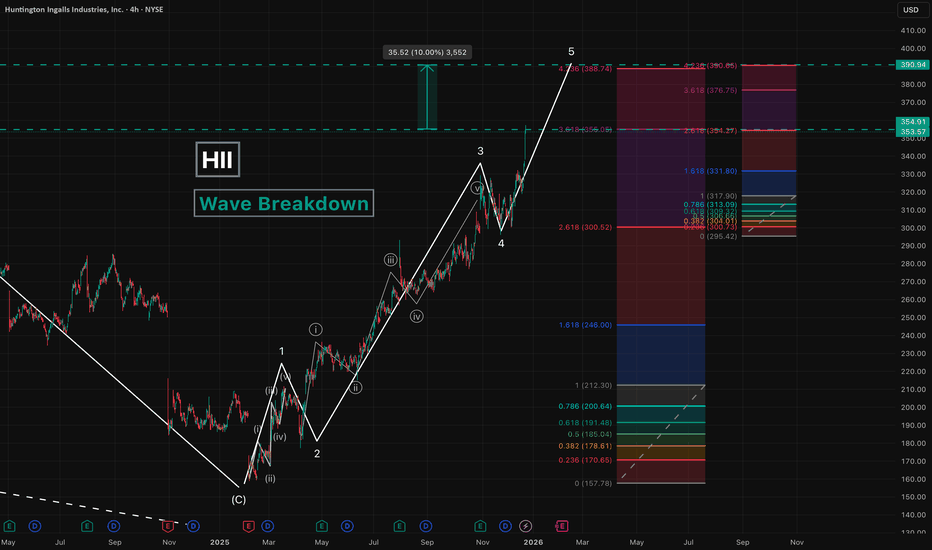Click the 354.91 price axis label

point(913,122)
